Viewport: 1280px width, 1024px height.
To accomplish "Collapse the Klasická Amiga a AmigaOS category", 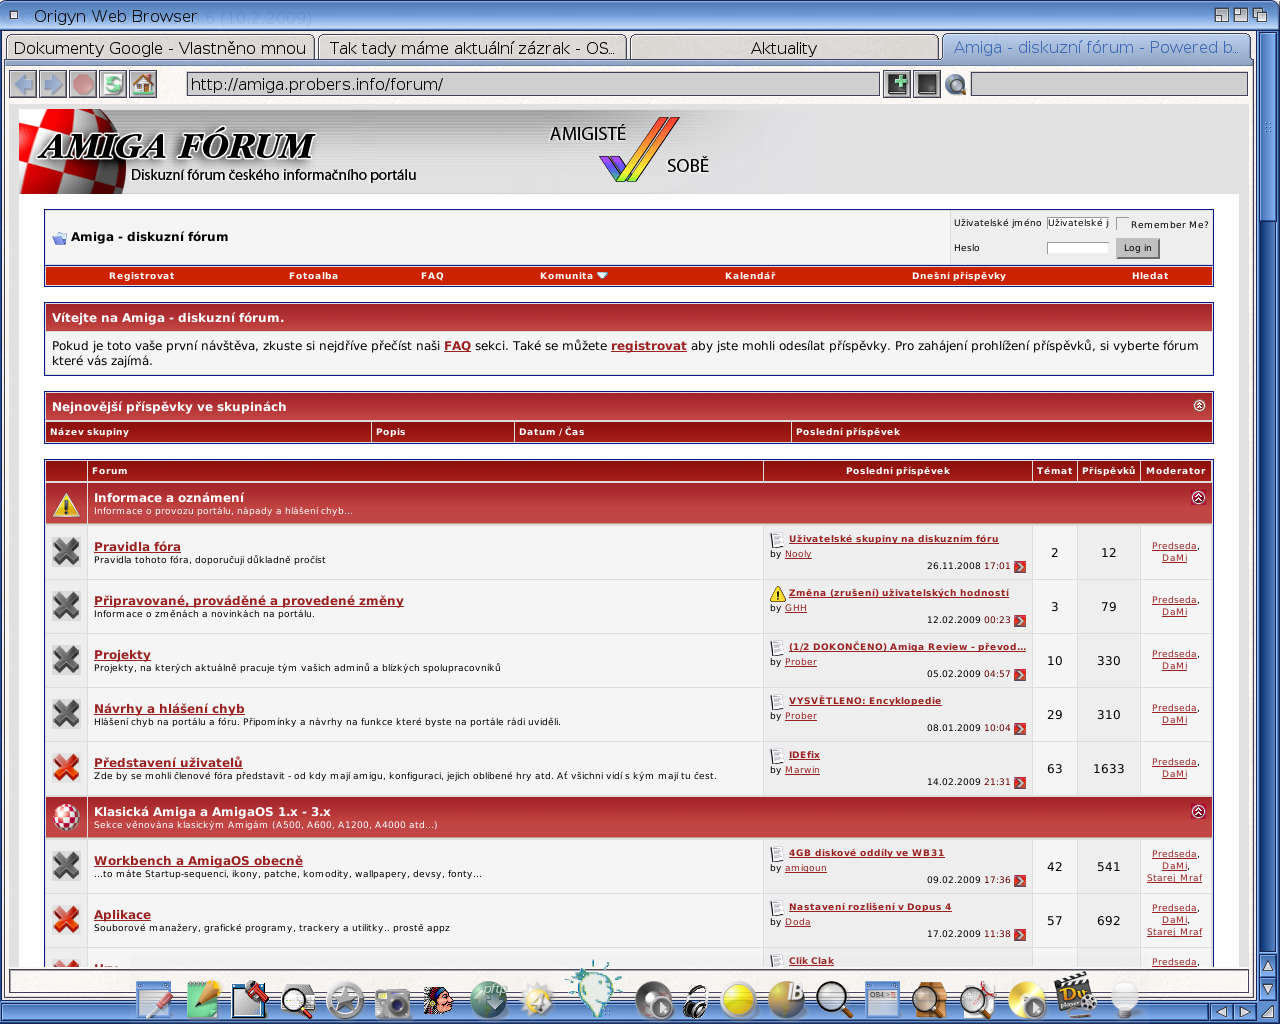I will coord(1198,811).
